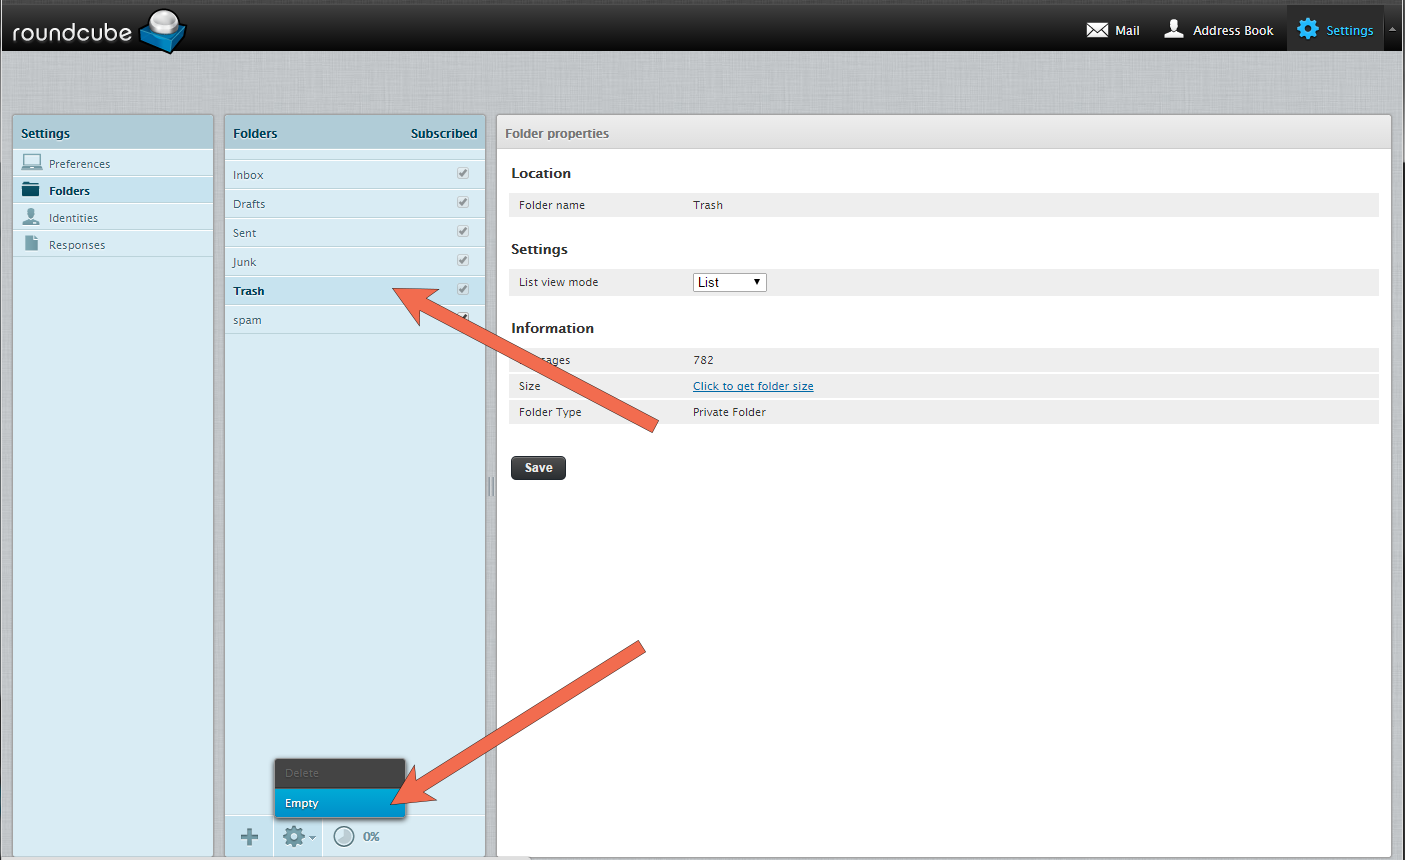Open Mail from the top navigation
Image resolution: width=1405 pixels, height=860 pixels.
1112,29
